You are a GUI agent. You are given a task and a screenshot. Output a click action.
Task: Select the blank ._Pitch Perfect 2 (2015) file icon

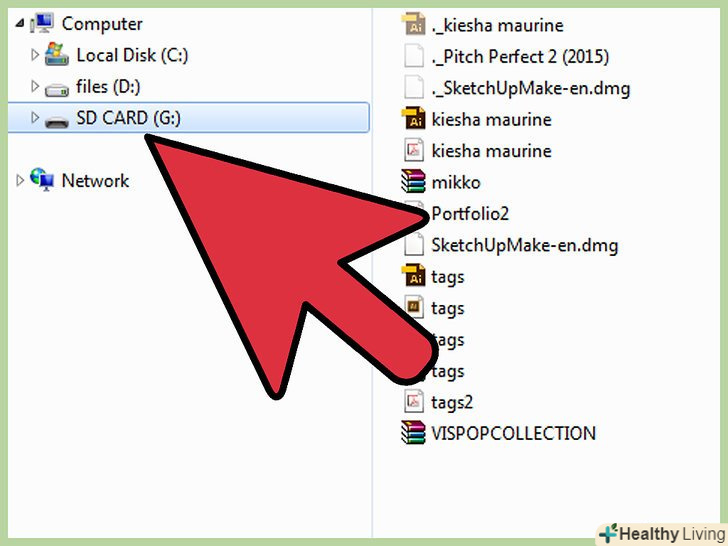(x=413, y=56)
